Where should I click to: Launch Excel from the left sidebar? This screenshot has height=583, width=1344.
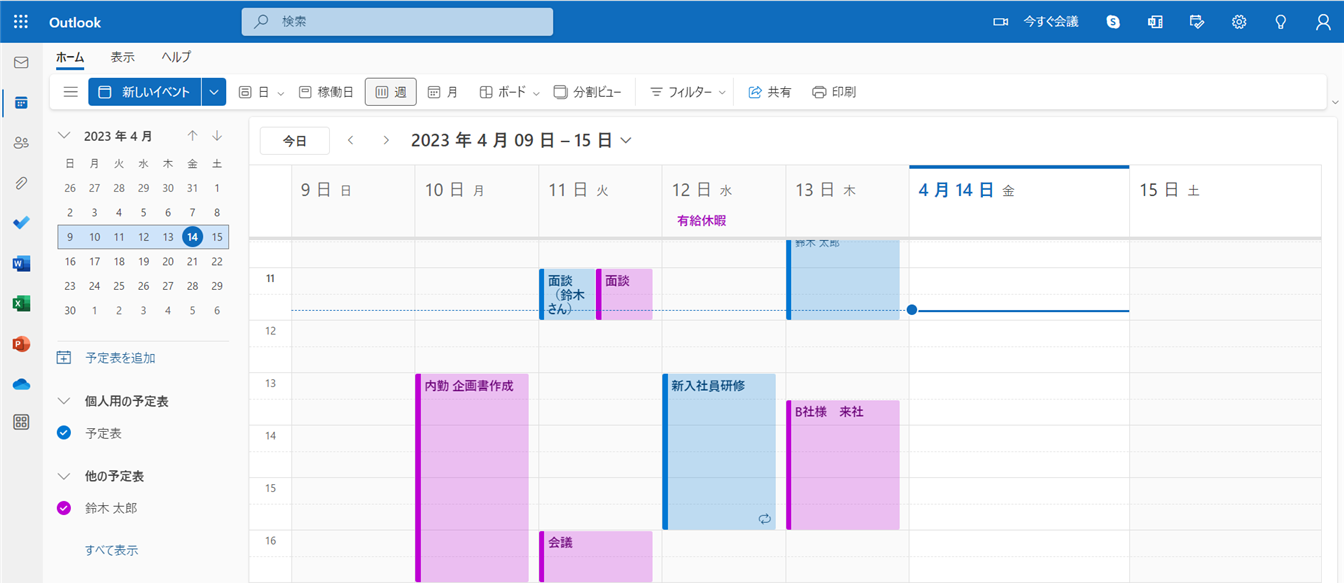[x=21, y=304]
